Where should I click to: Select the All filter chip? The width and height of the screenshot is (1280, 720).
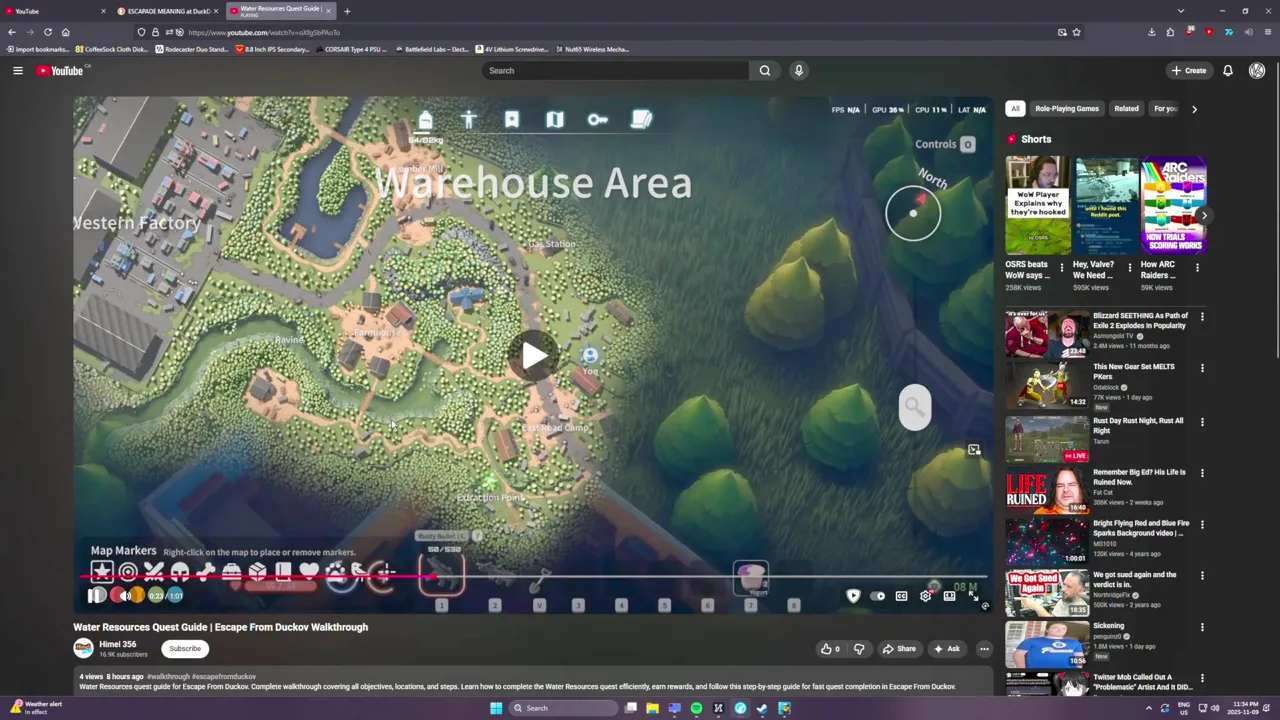[x=1015, y=109]
